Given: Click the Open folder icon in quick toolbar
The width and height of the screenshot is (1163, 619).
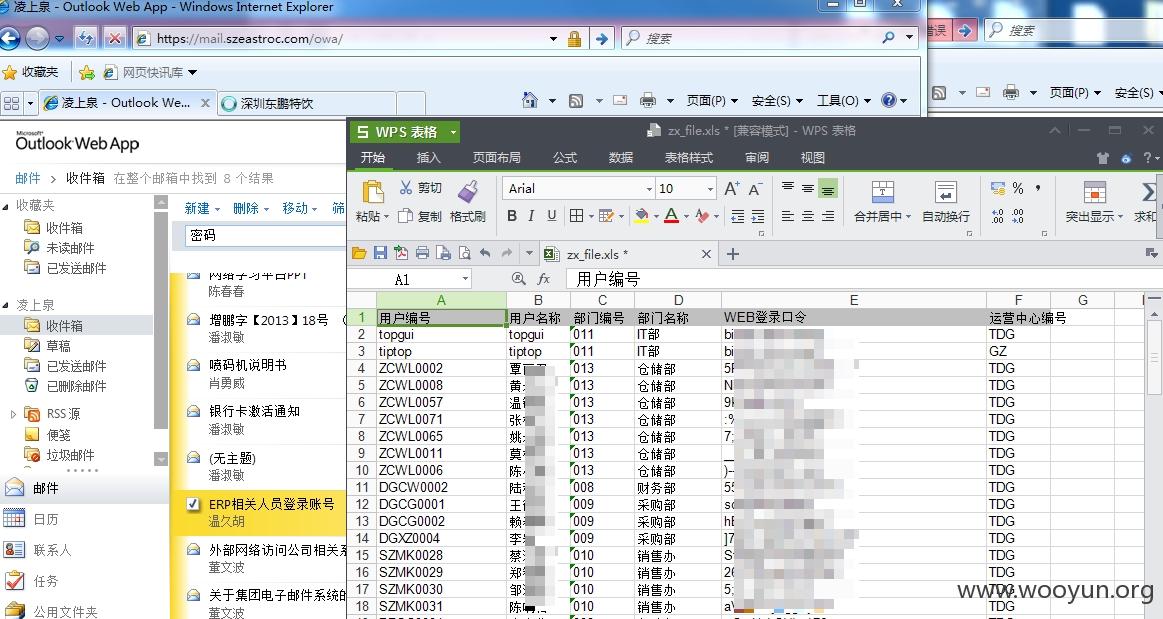Looking at the screenshot, I should click(x=359, y=254).
